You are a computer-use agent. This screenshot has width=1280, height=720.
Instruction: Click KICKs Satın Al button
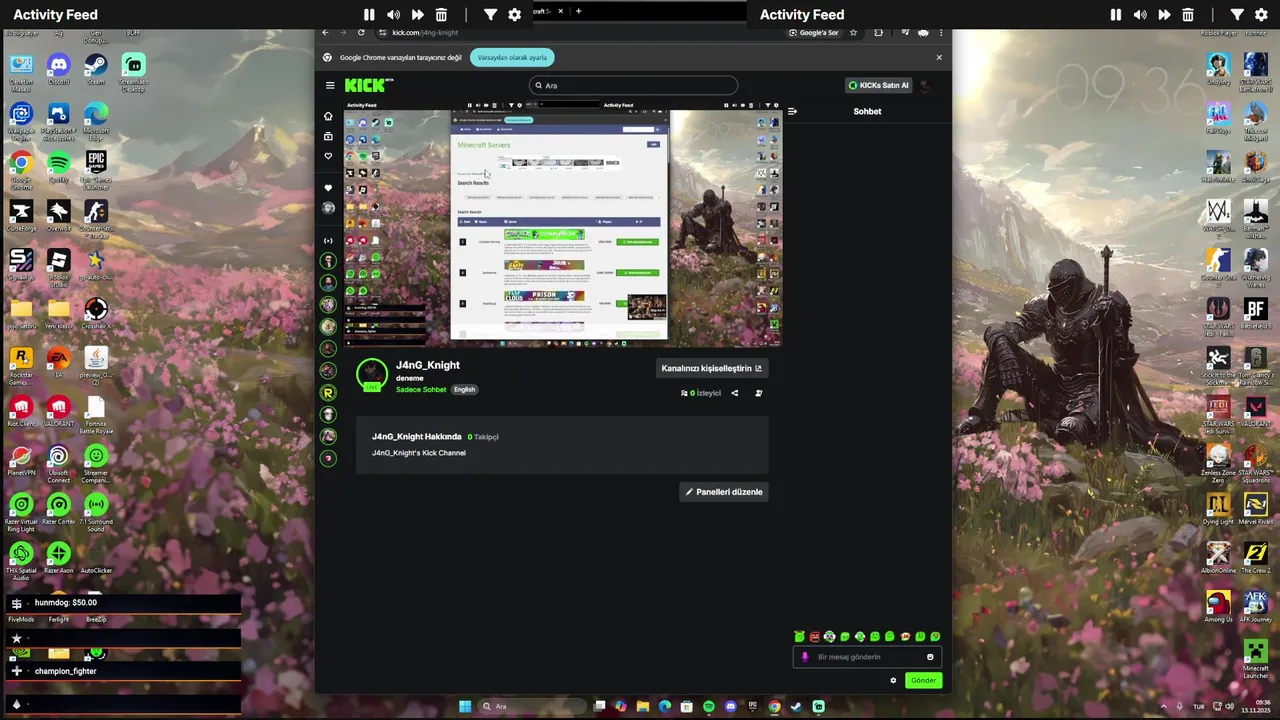coord(879,85)
